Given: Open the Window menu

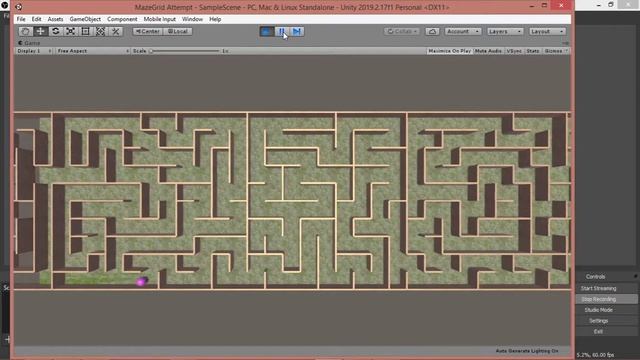Looking at the screenshot, I should coord(192,19).
